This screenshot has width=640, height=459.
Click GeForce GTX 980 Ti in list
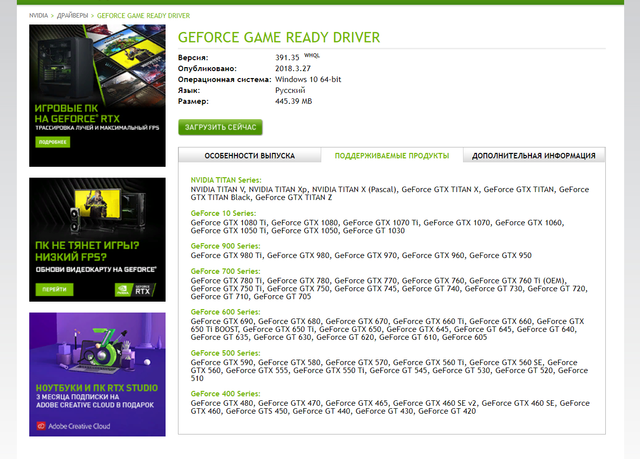[226, 255]
